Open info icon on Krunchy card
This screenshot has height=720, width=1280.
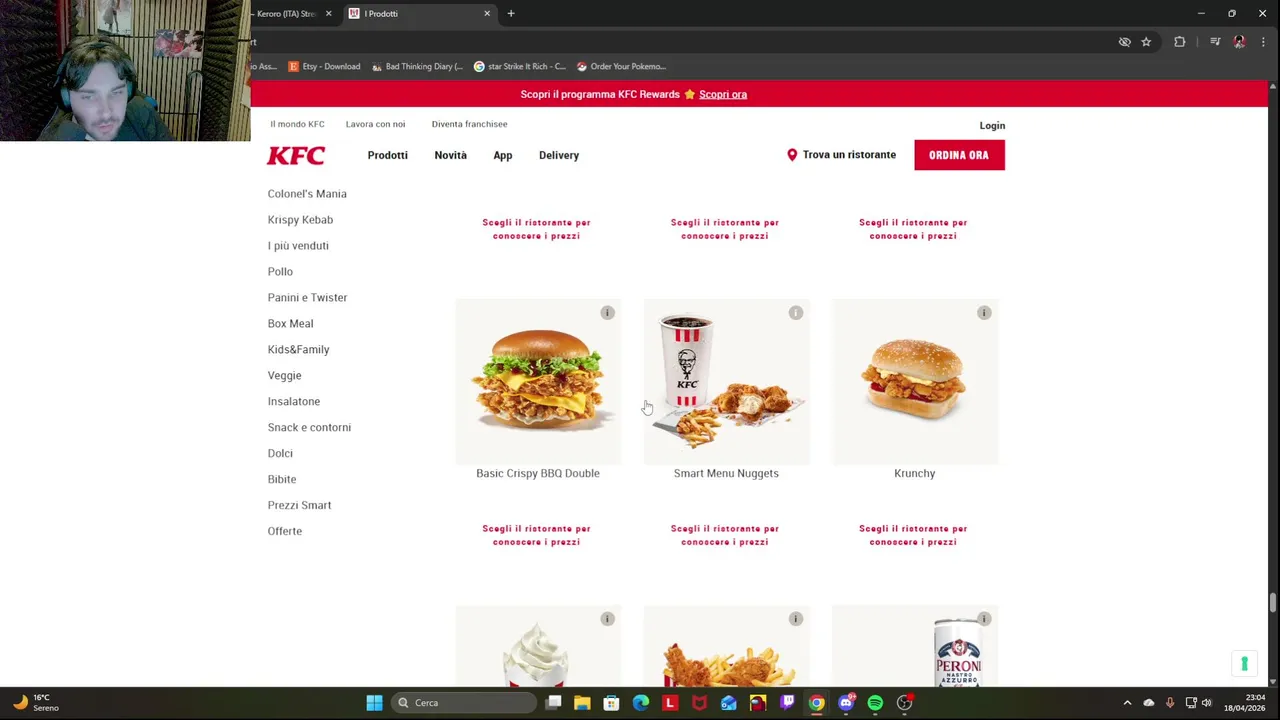pyautogui.click(x=984, y=313)
